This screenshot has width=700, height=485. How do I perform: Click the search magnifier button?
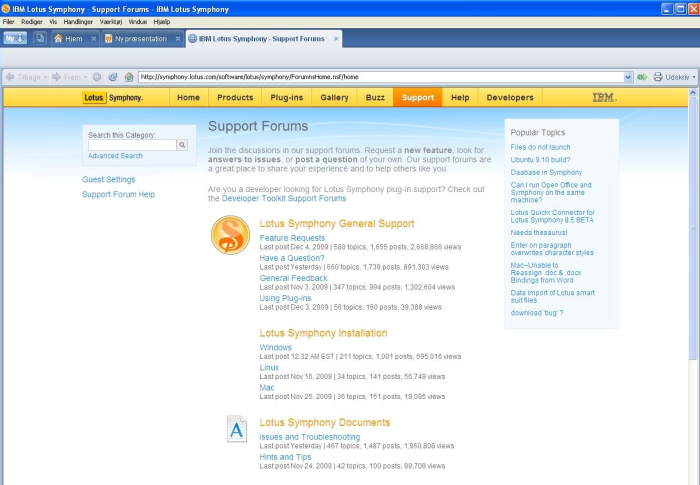pos(182,145)
